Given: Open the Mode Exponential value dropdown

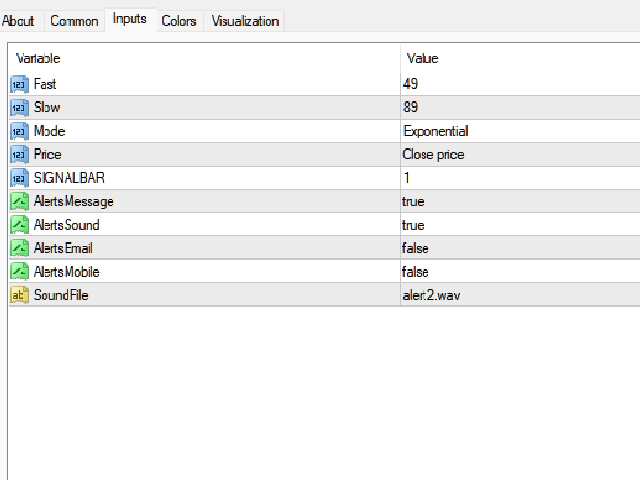Looking at the screenshot, I should (x=436, y=131).
